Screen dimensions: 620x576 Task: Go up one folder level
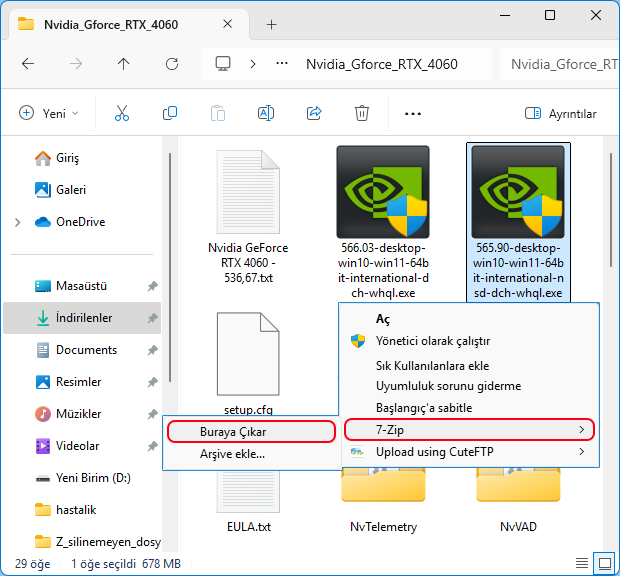tap(123, 64)
